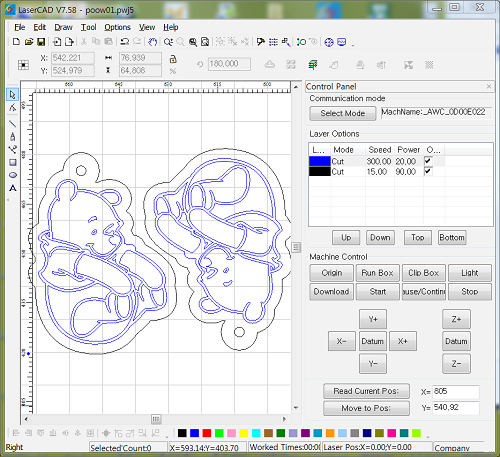Click the blue monitor toolbar icon
Image resolution: width=500 pixels, height=457 pixels.
click(342, 42)
